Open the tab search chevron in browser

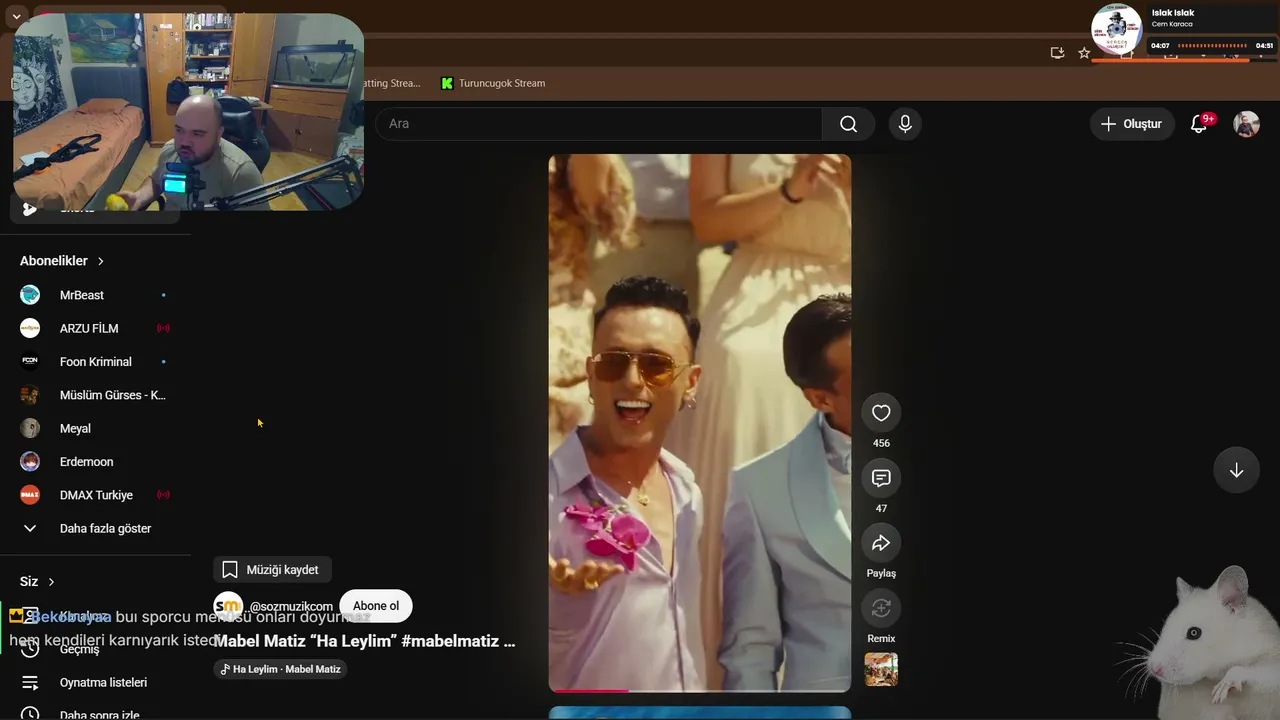pyautogui.click(x=16, y=17)
